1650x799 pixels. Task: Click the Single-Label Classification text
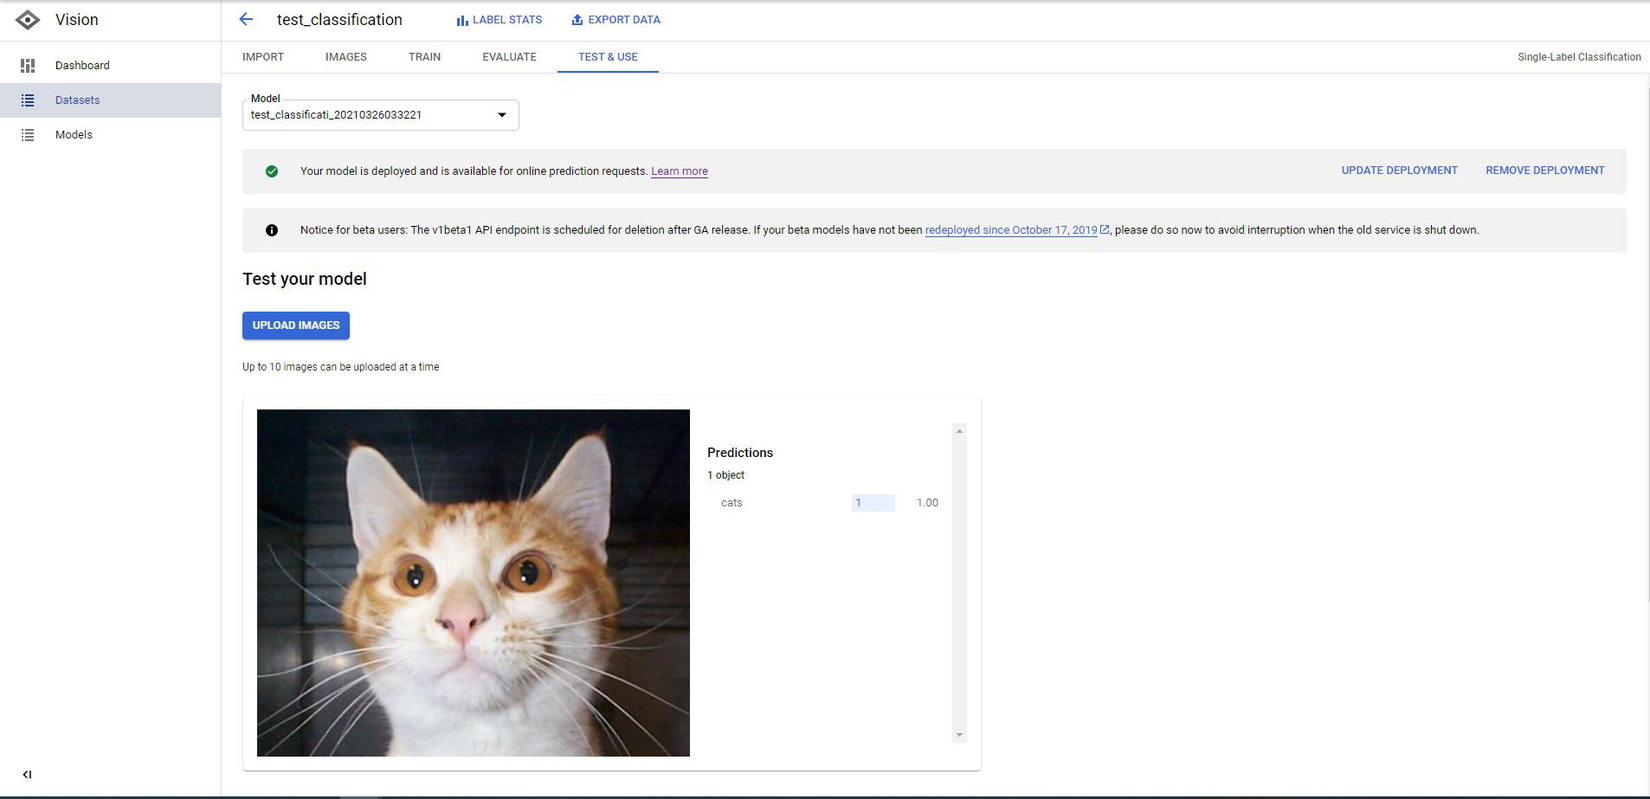click(x=1579, y=57)
